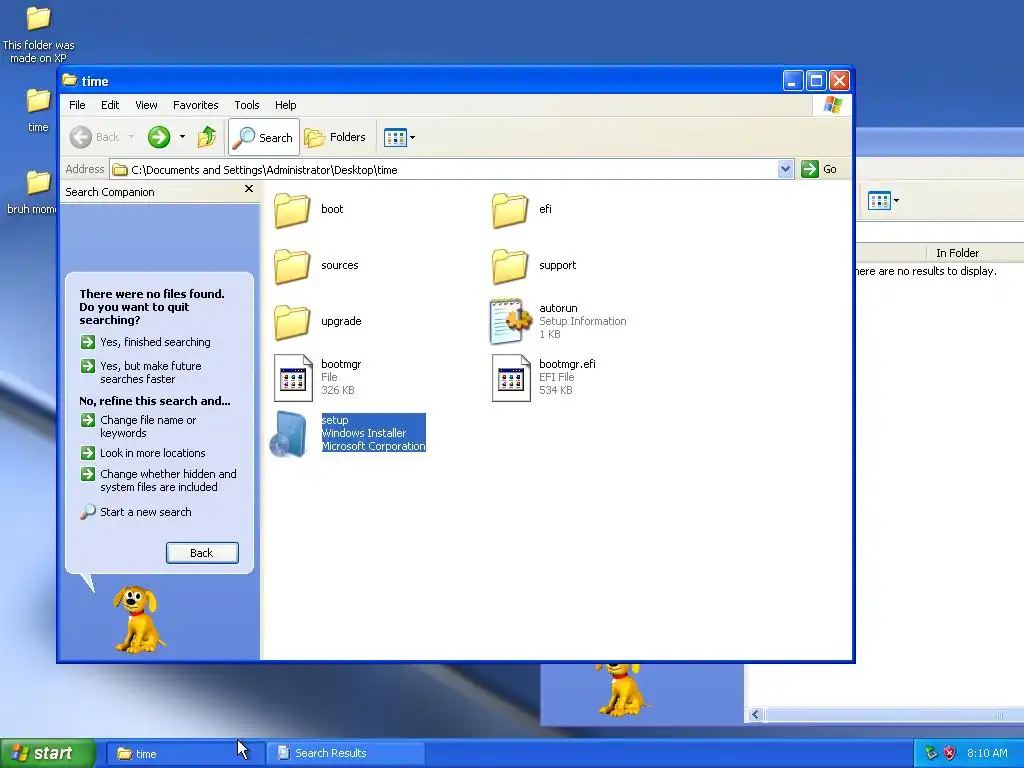Screen dimensions: 1024x768
Task: Open the Favorites menu
Action: click(x=195, y=105)
